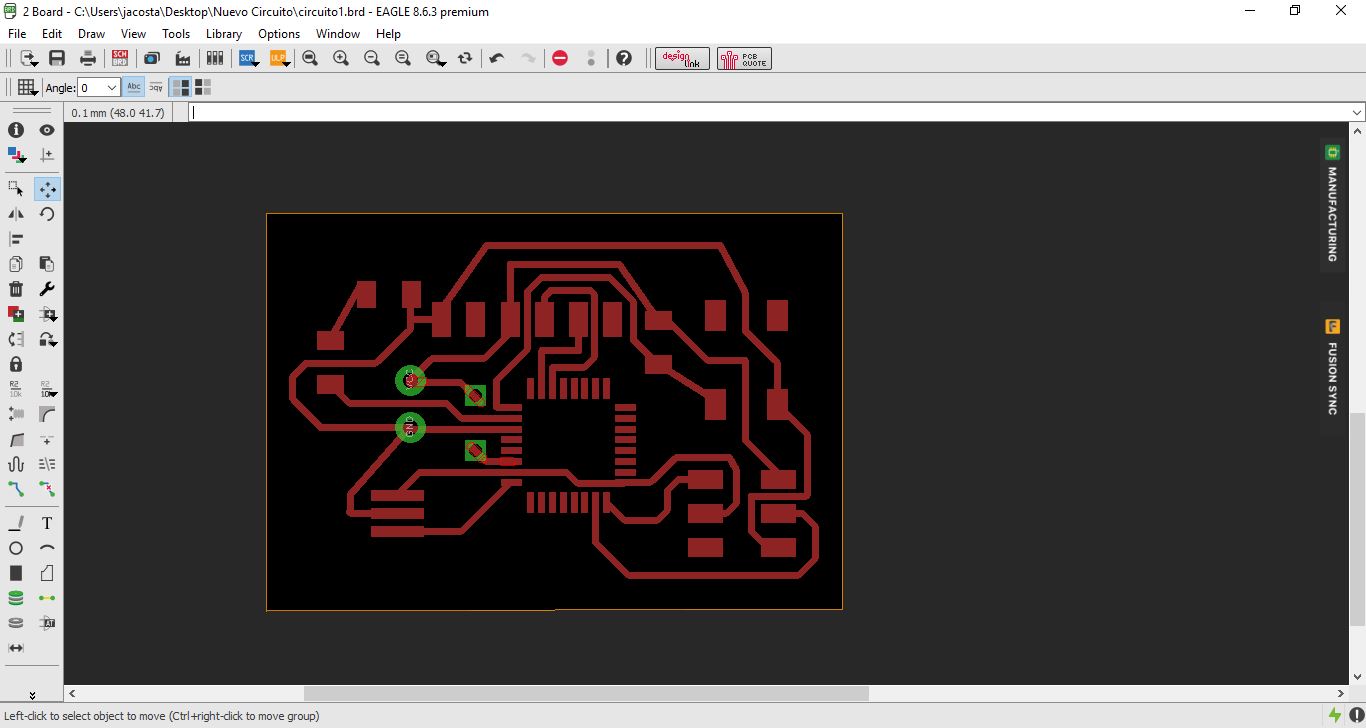Select the Ripup tool
This screenshot has height=728, width=1366.
[x=47, y=489]
